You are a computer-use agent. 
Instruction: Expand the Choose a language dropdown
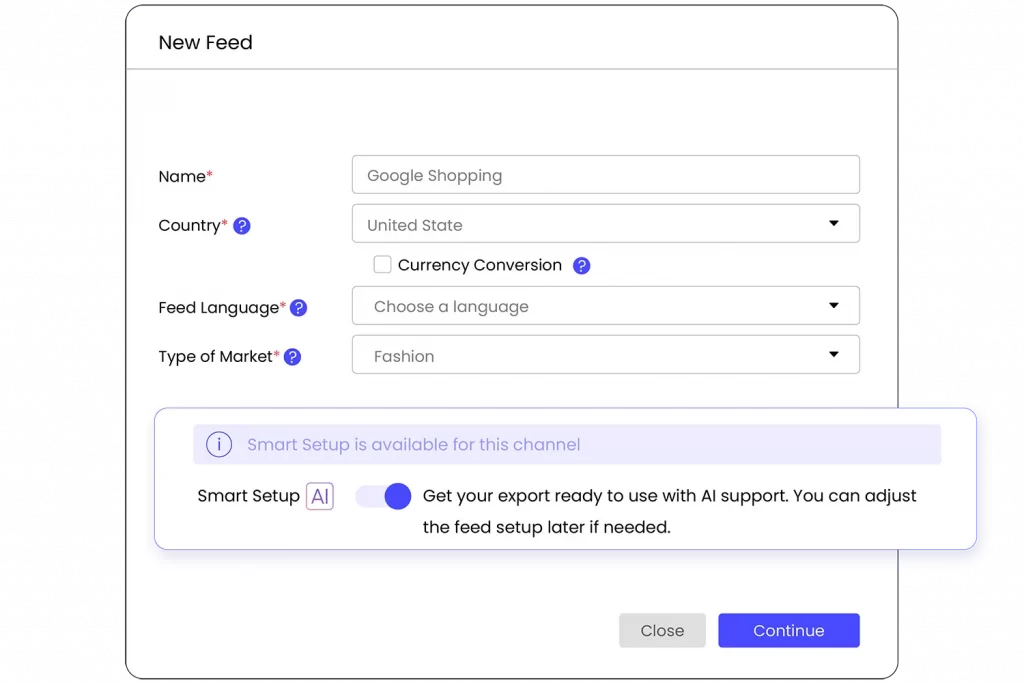605,306
